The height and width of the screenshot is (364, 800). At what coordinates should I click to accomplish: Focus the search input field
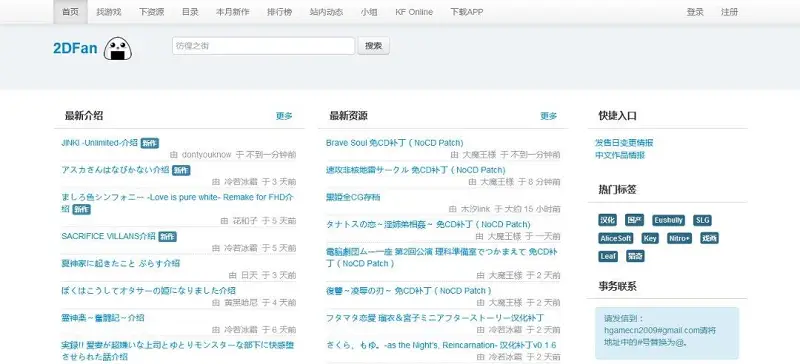tap(263, 46)
